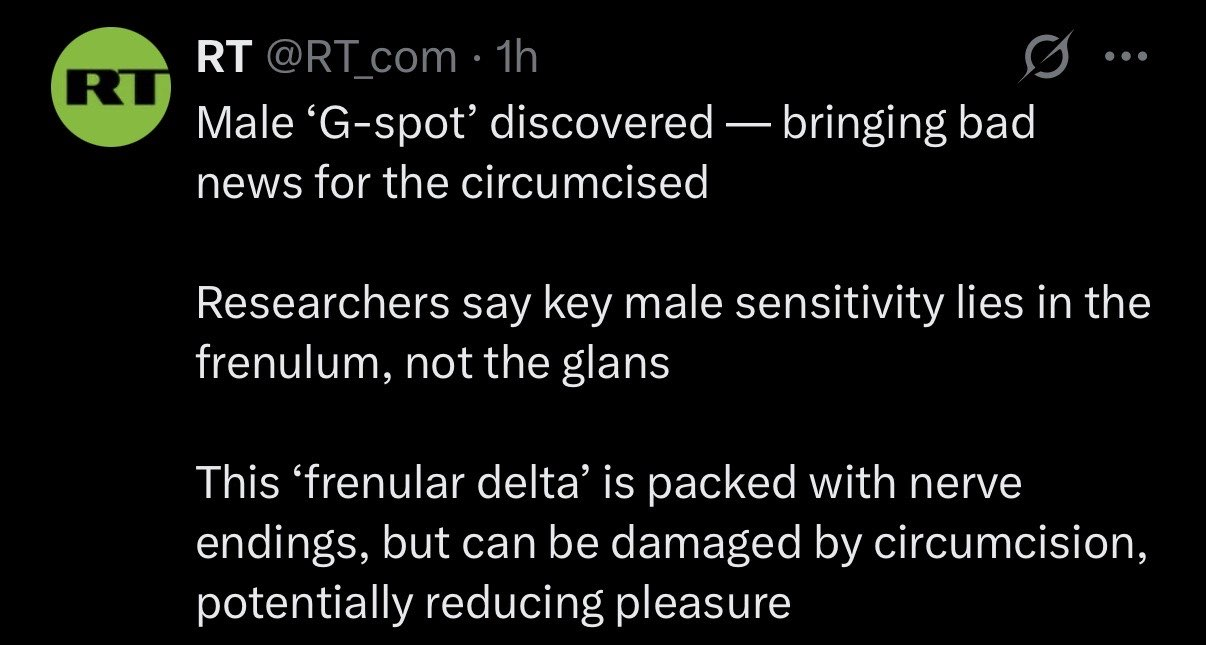The height and width of the screenshot is (645, 1206).
Task: Click the green RT profile avatar
Action: click(x=106, y=89)
